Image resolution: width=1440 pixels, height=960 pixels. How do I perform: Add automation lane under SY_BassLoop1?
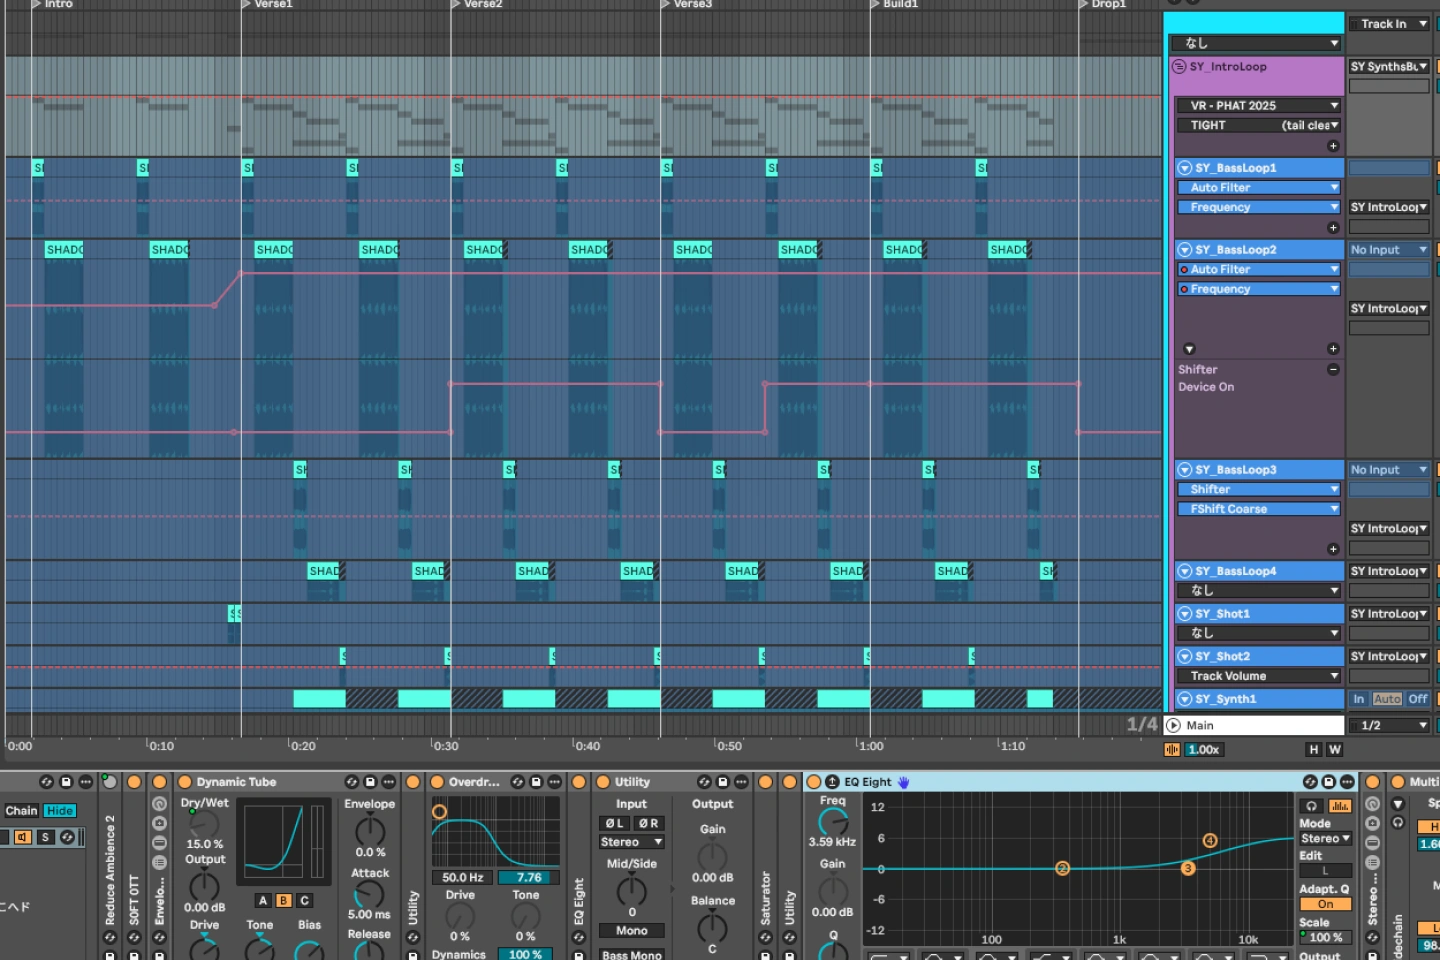tap(1333, 227)
